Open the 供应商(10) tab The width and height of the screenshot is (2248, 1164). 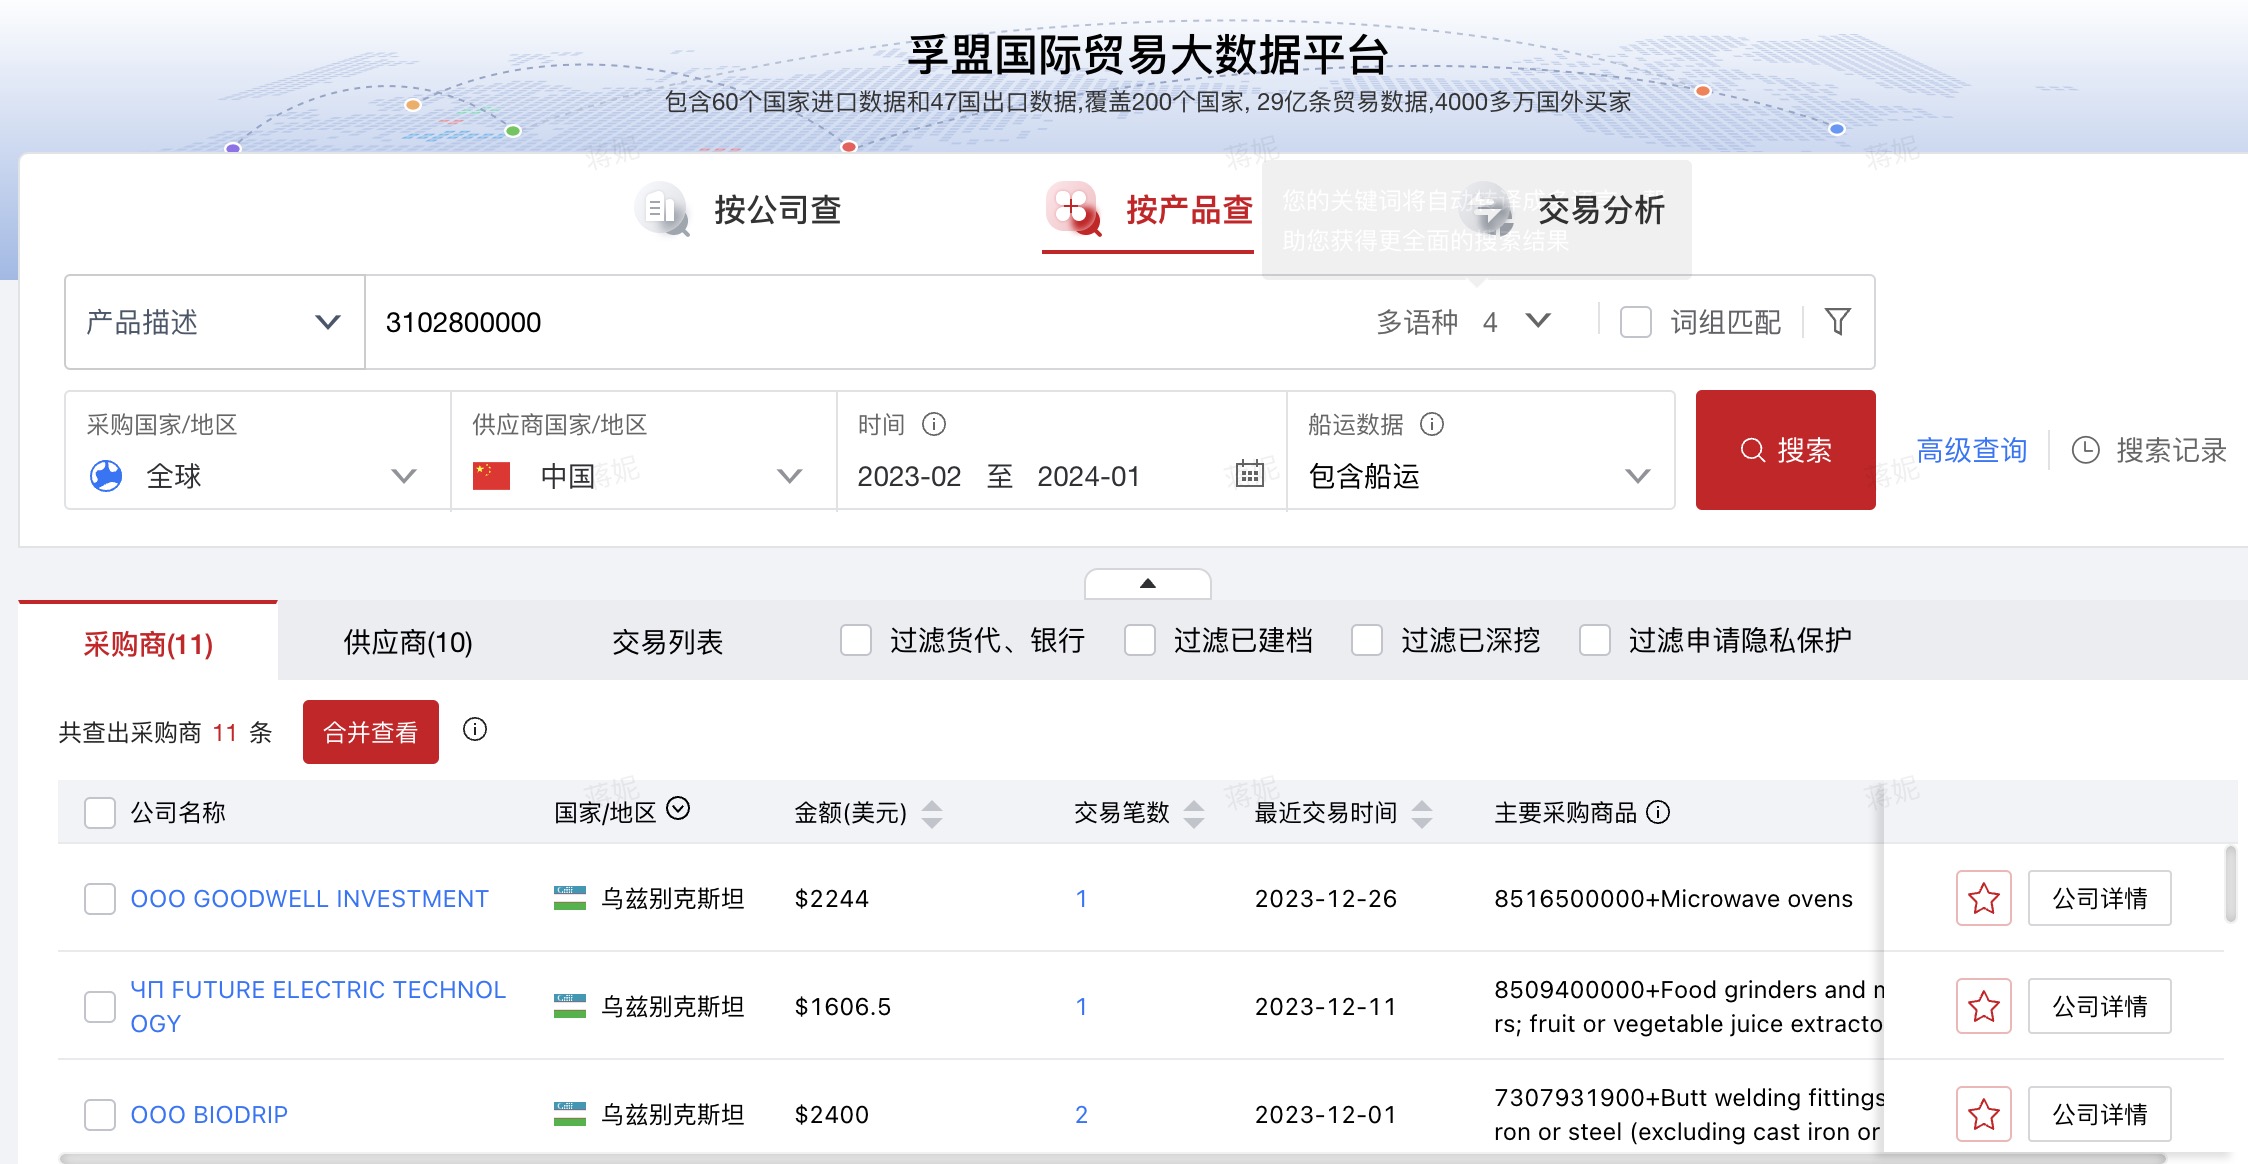(x=407, y=641)
